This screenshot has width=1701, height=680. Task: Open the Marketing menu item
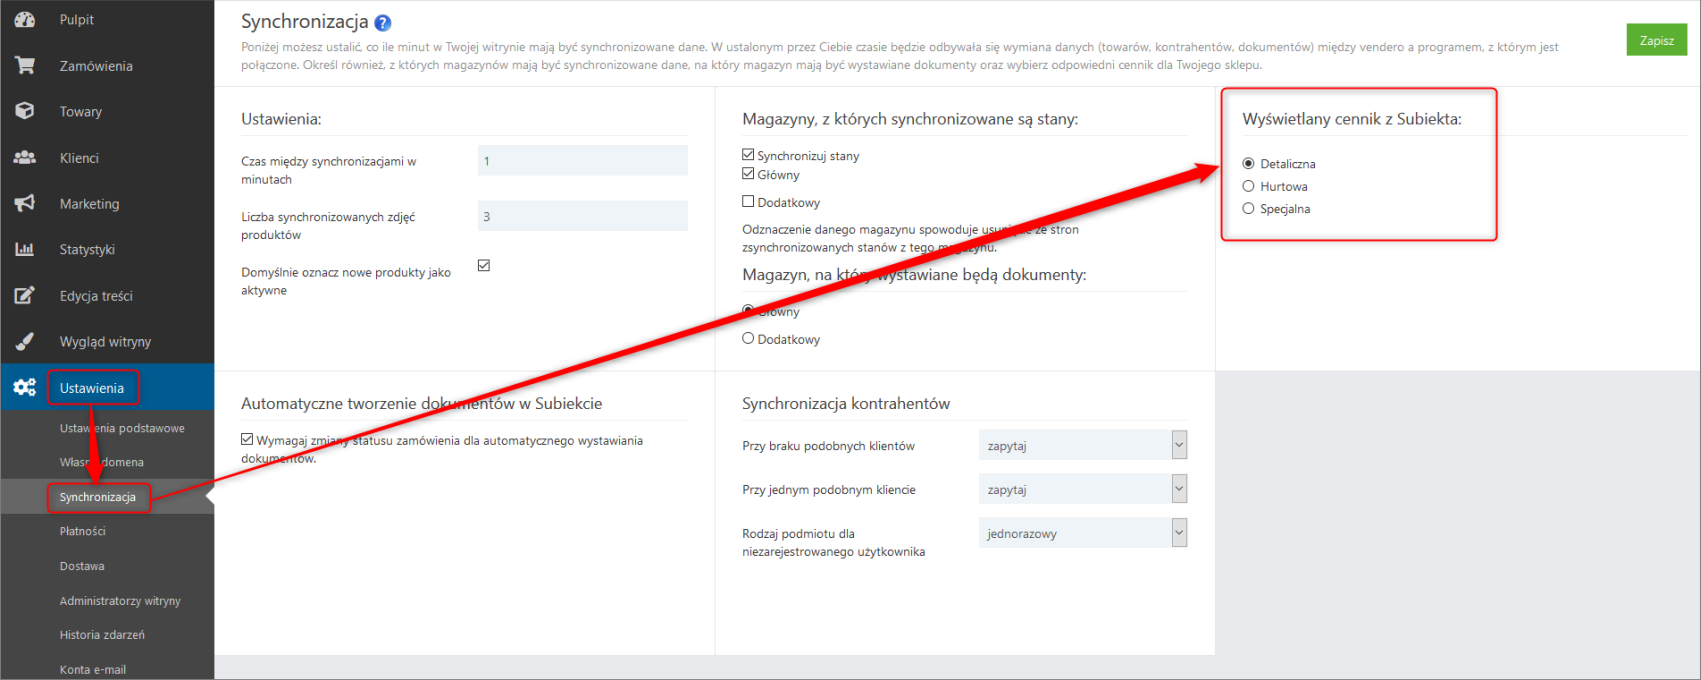(107, 204)
